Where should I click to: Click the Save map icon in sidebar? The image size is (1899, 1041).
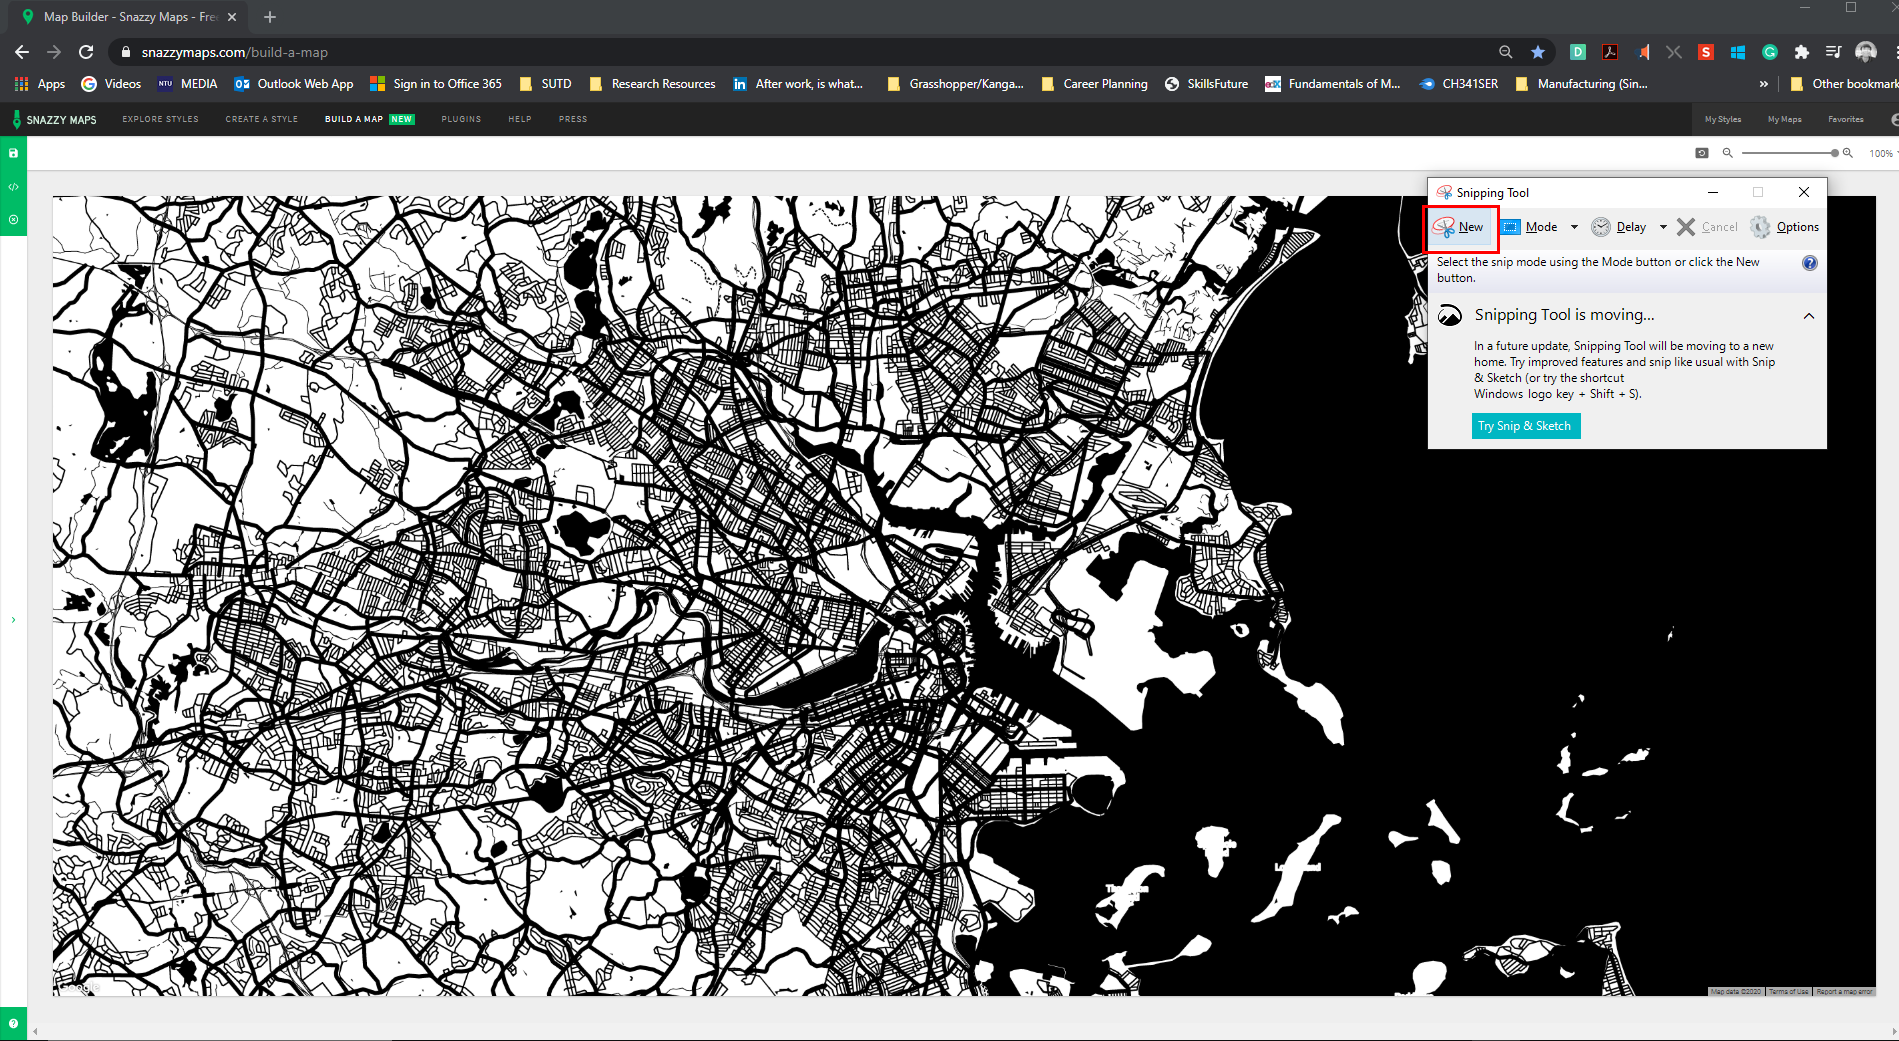[x=13, y=153]
